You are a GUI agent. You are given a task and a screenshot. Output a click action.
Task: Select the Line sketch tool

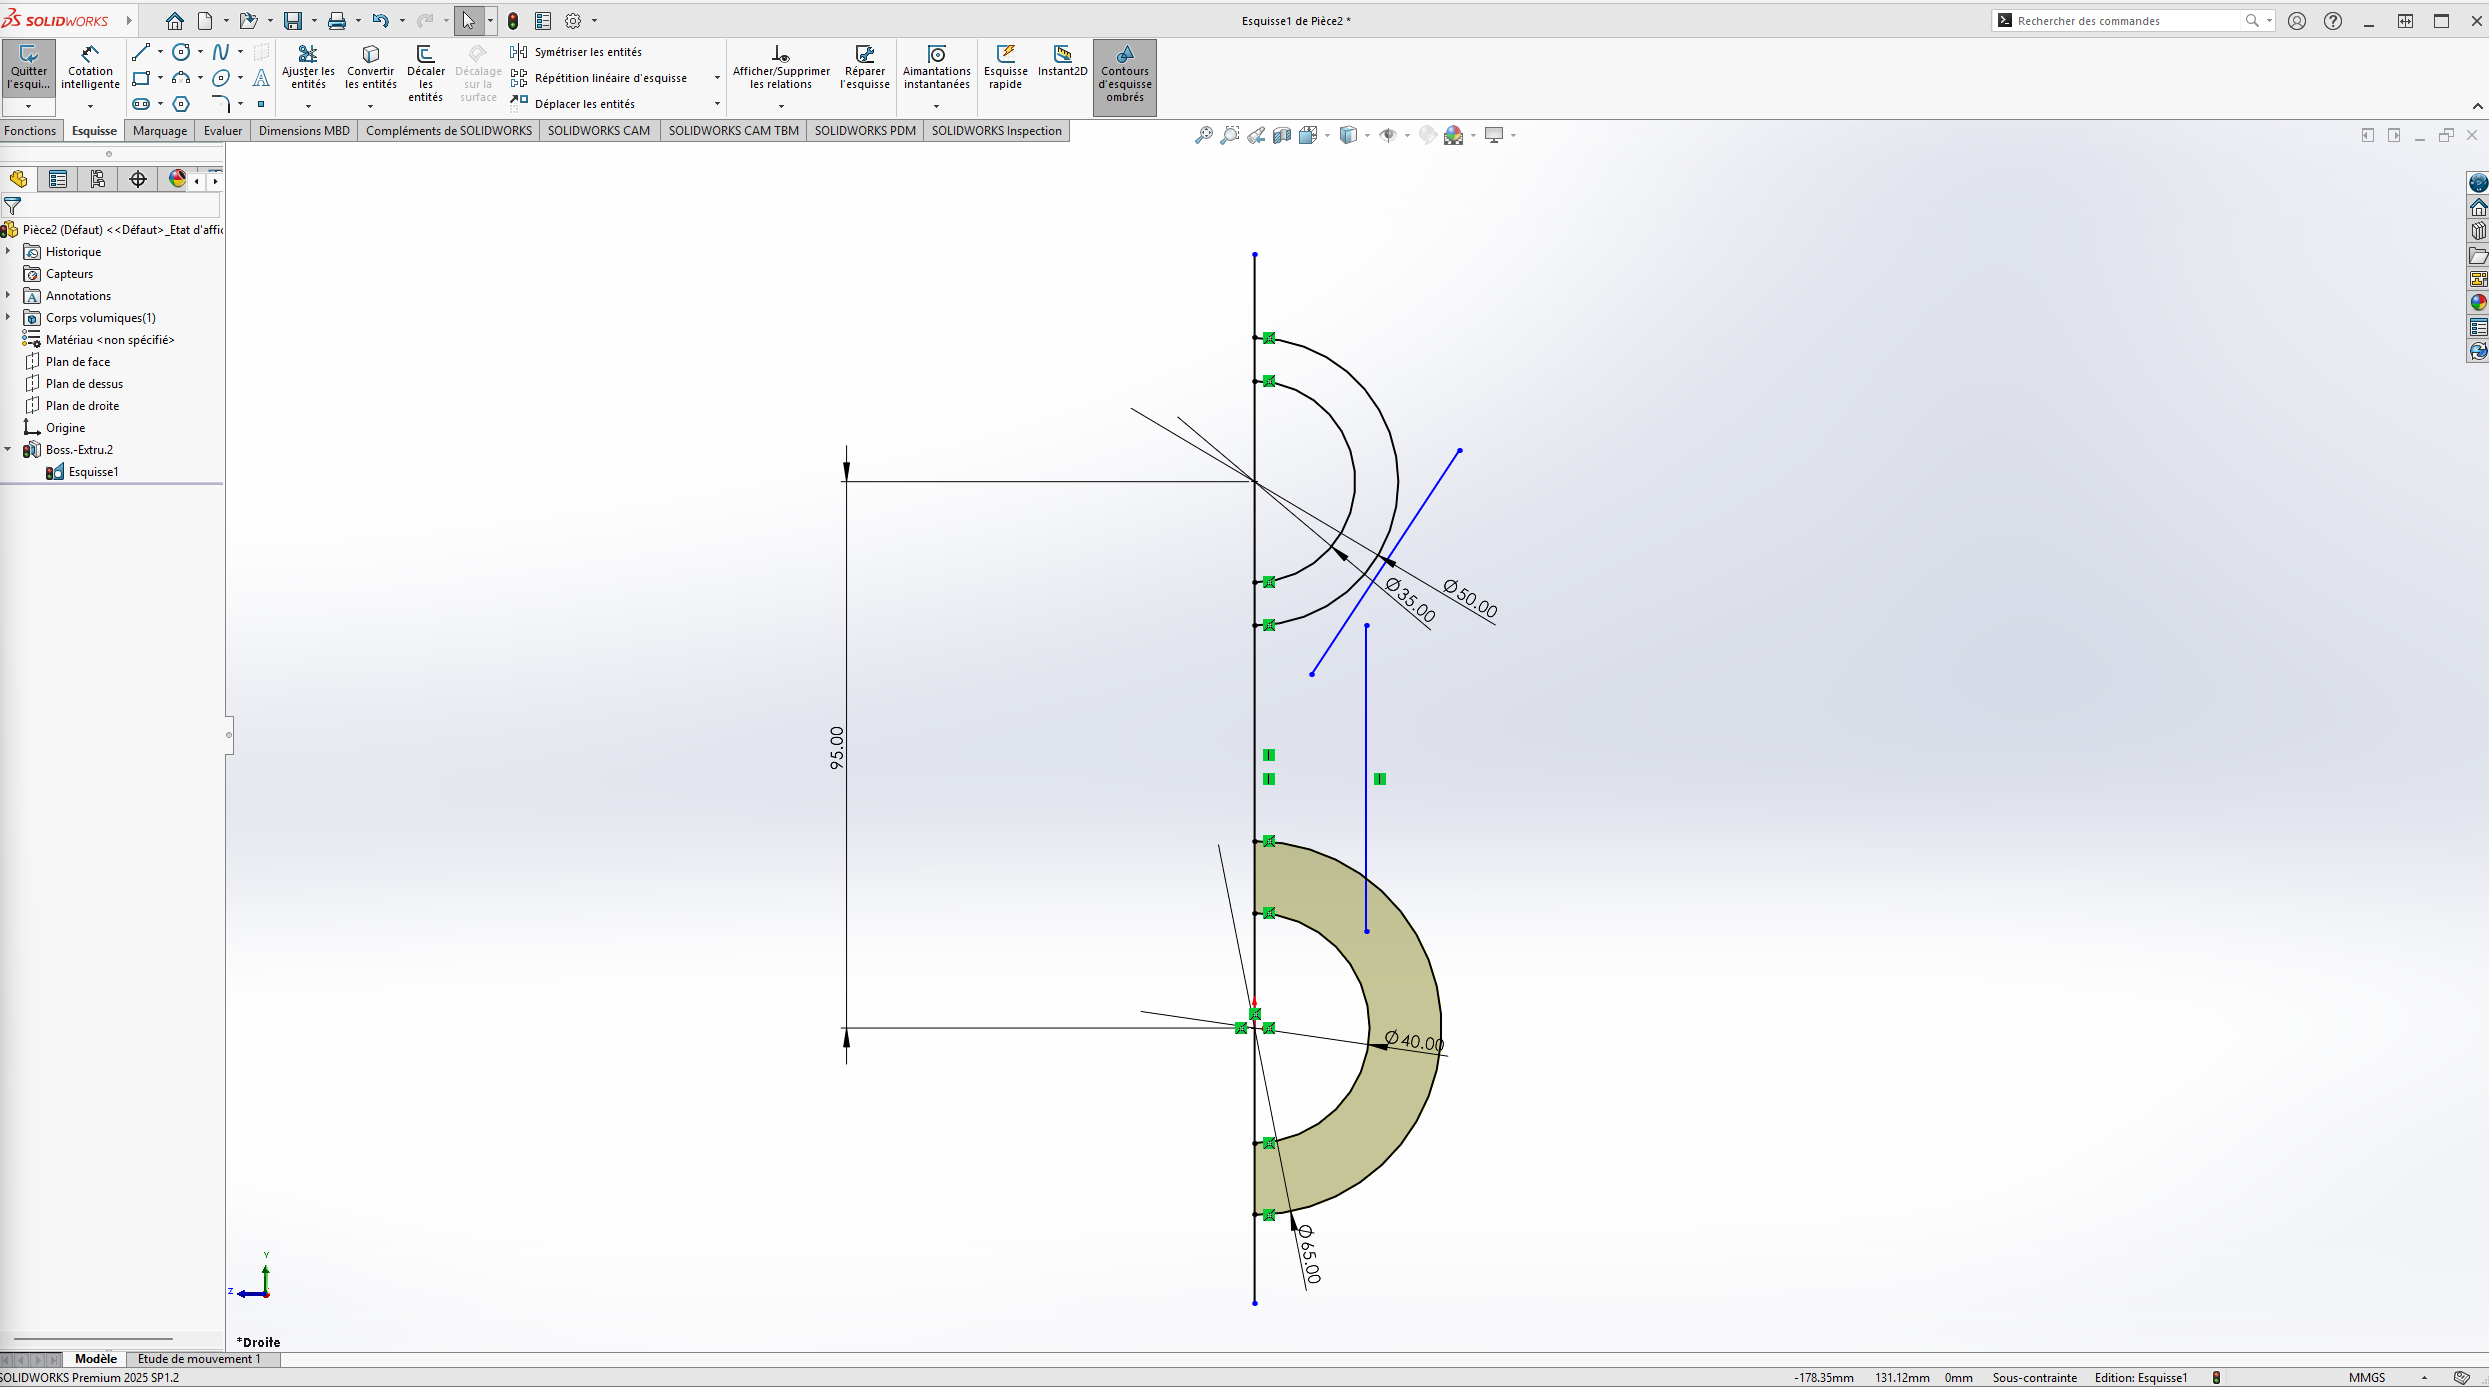[x=141, y=52]
